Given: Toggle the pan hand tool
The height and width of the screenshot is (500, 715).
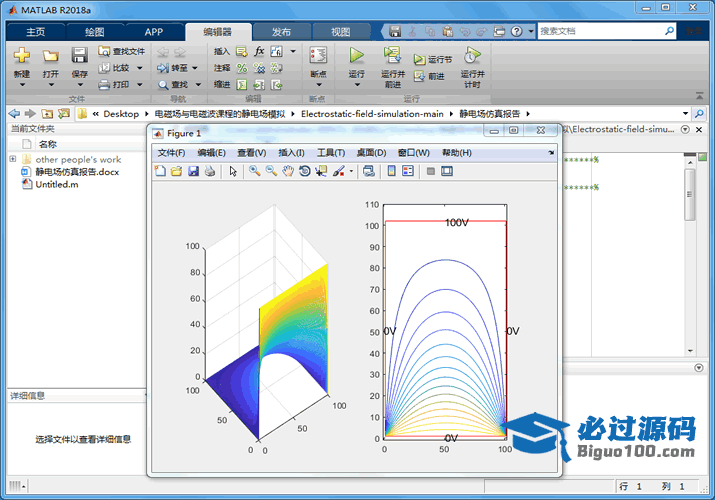Looking at the screenshot, I should 288,171.
